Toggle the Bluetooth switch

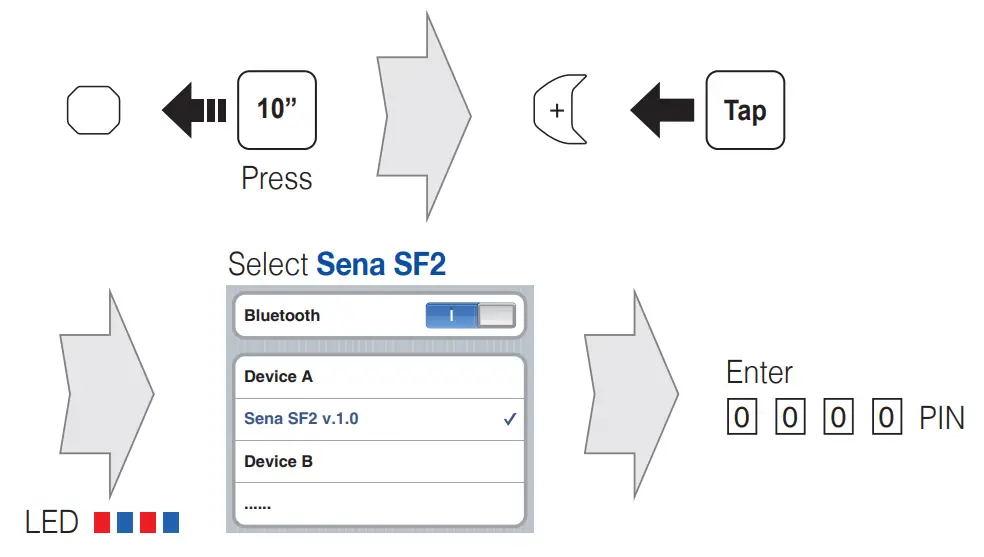point(470,316)
